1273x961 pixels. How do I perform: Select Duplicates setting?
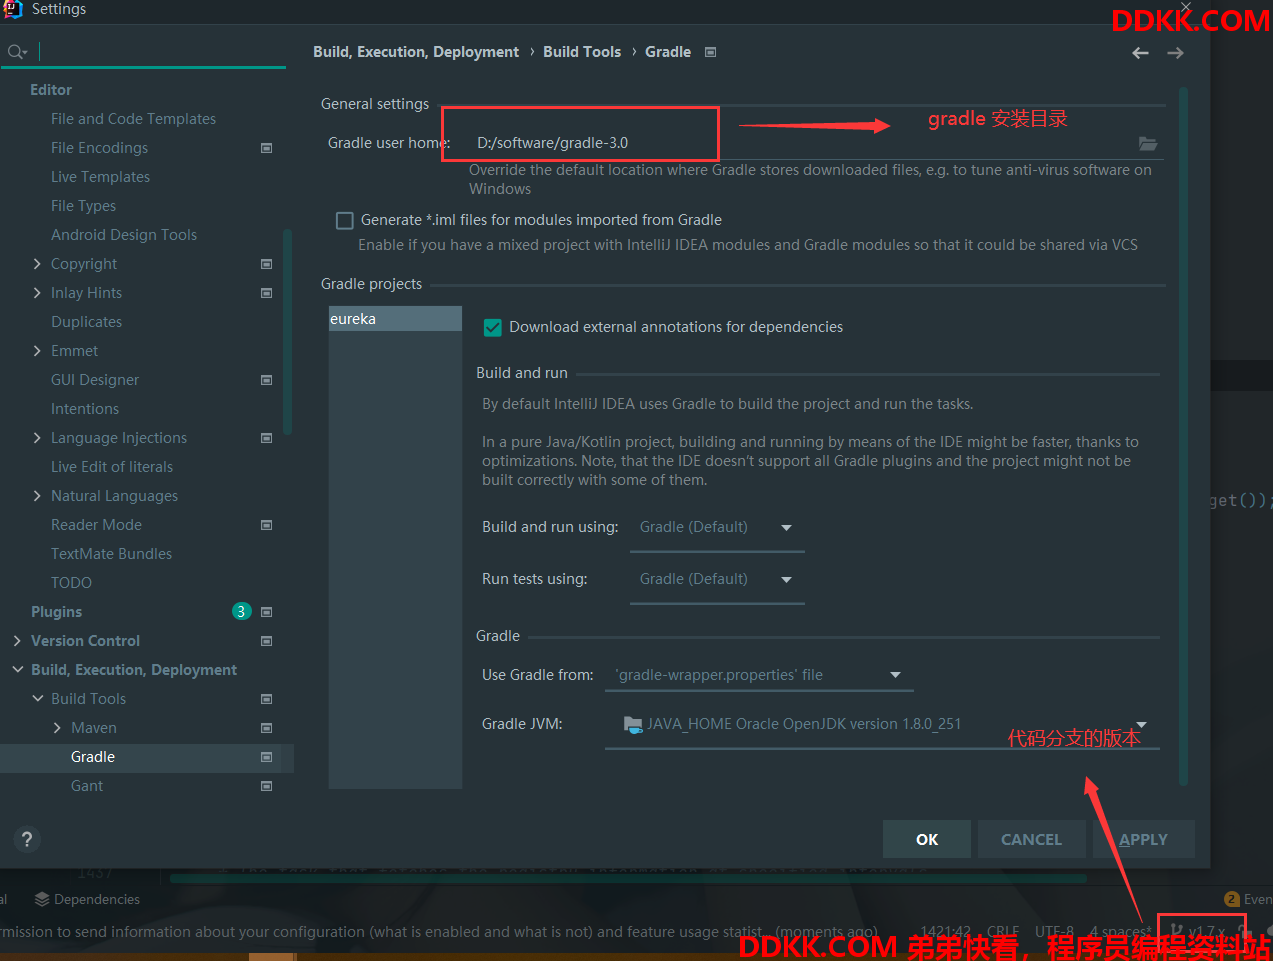coord(86,322)
